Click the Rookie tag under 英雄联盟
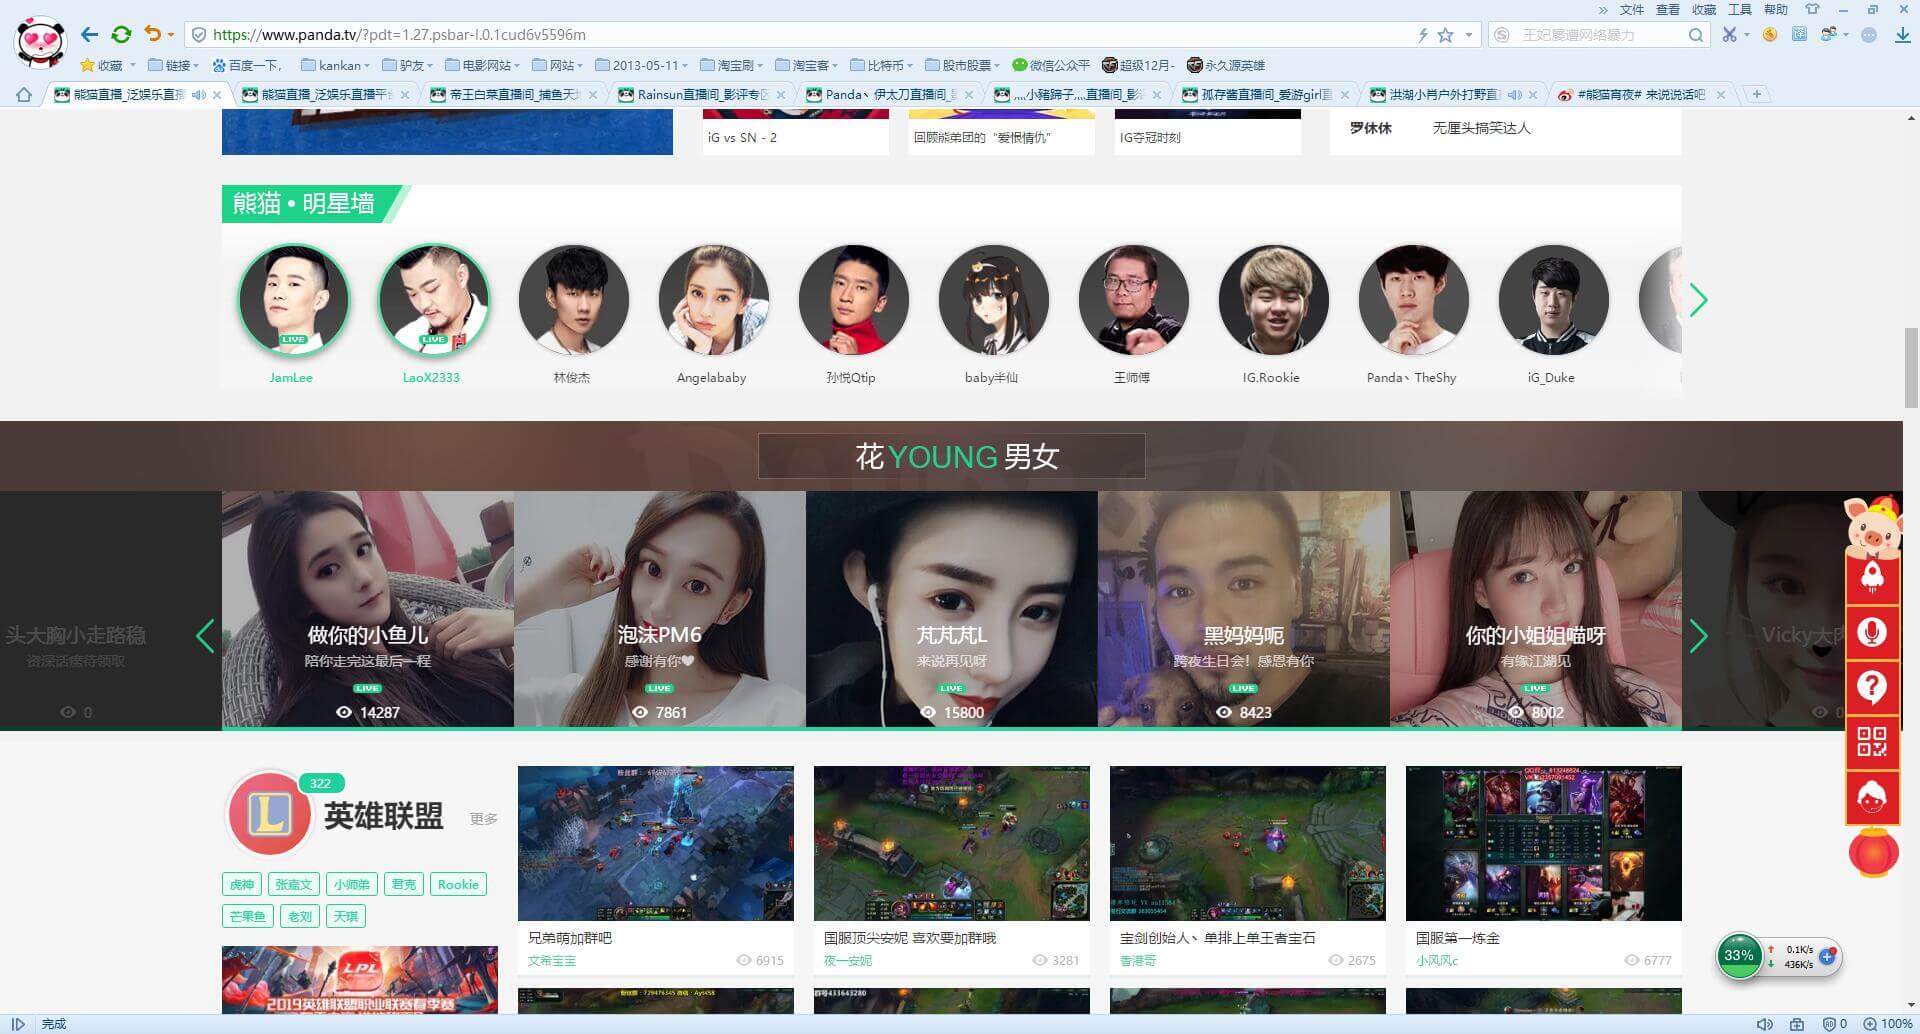Screen dimensions: 1920x1034 (x=458, y=884)
